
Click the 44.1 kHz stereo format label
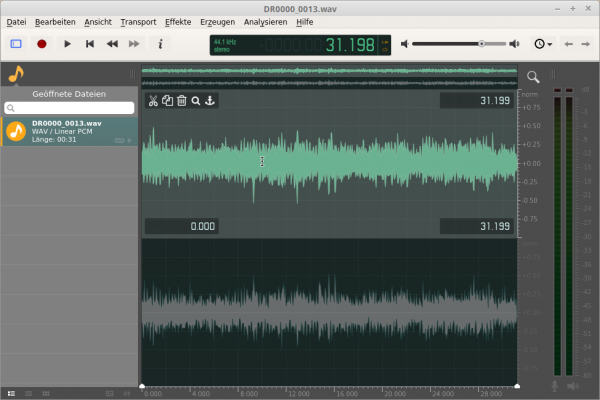(225, 46)
